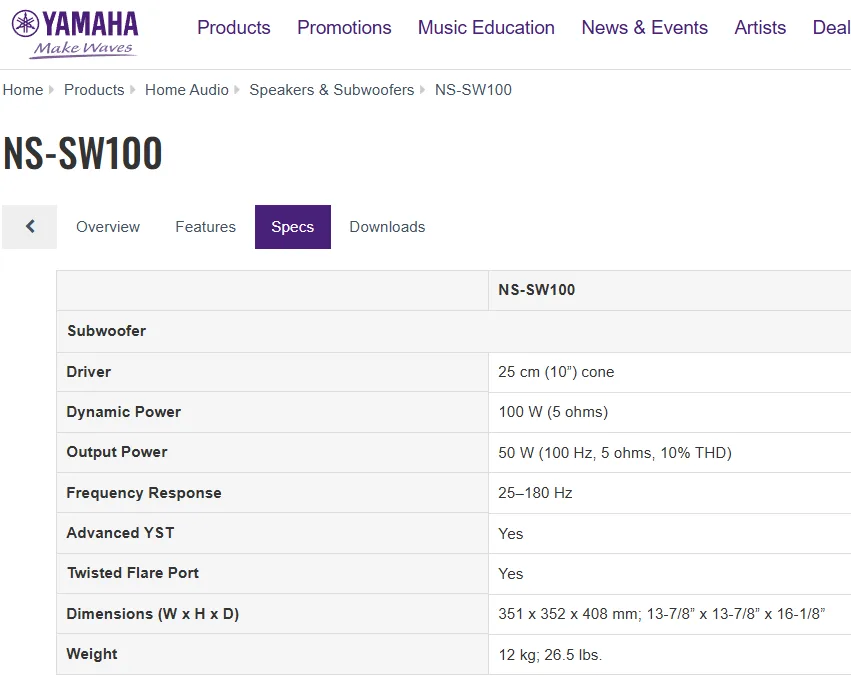Click '50 W (100 Hz, 5 ohms, 10% THD)'
The height and width of the screenshot is (683, 851).
pos(615,453)
